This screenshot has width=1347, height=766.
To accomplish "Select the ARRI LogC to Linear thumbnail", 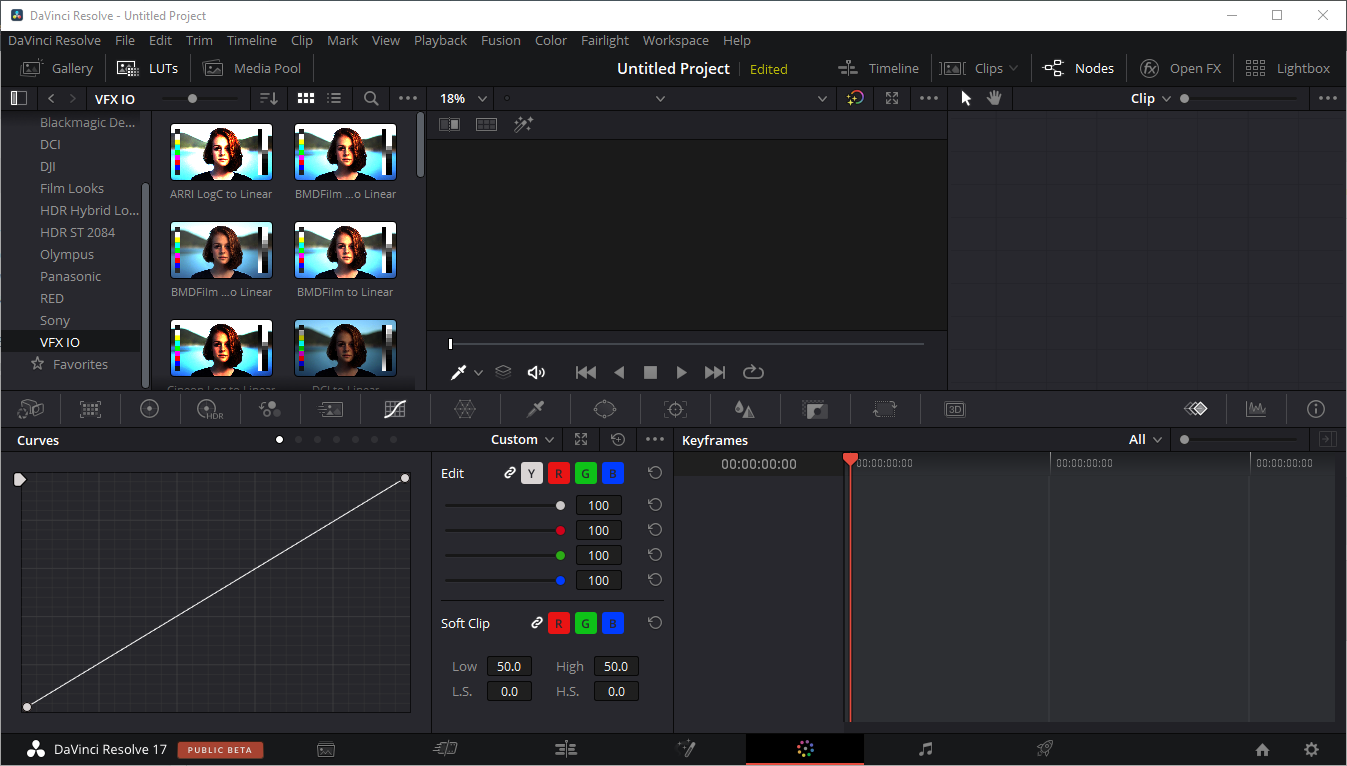I will (221, 152).
